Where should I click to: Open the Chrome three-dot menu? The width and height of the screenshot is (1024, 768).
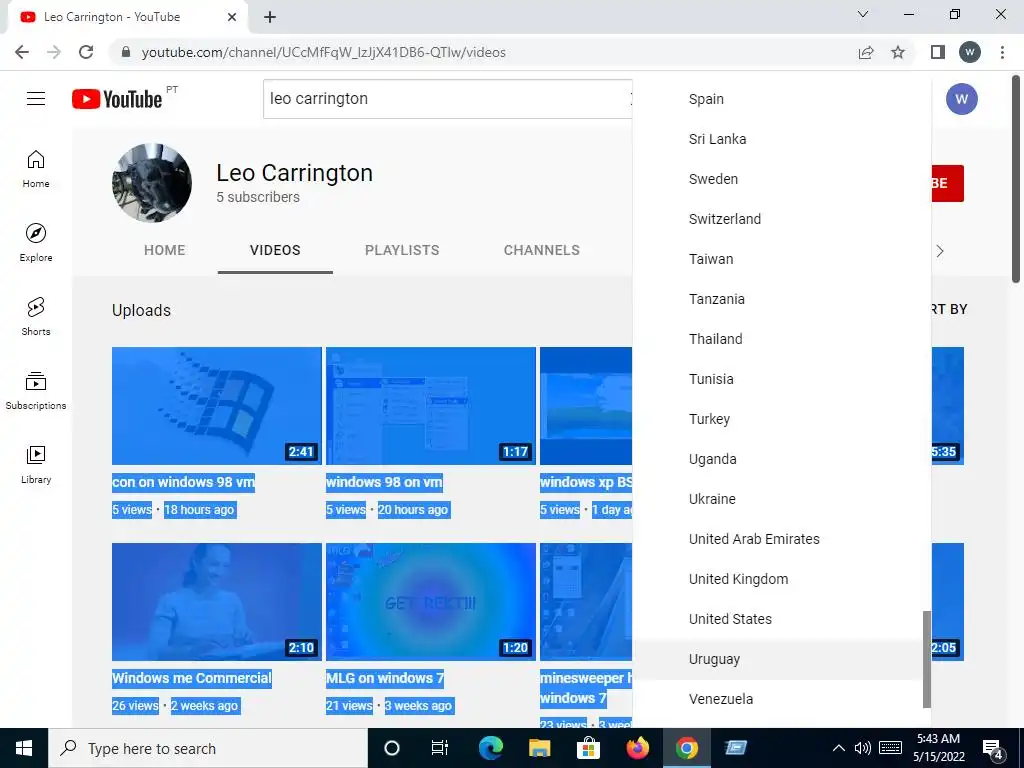[x=1002, y=52]
